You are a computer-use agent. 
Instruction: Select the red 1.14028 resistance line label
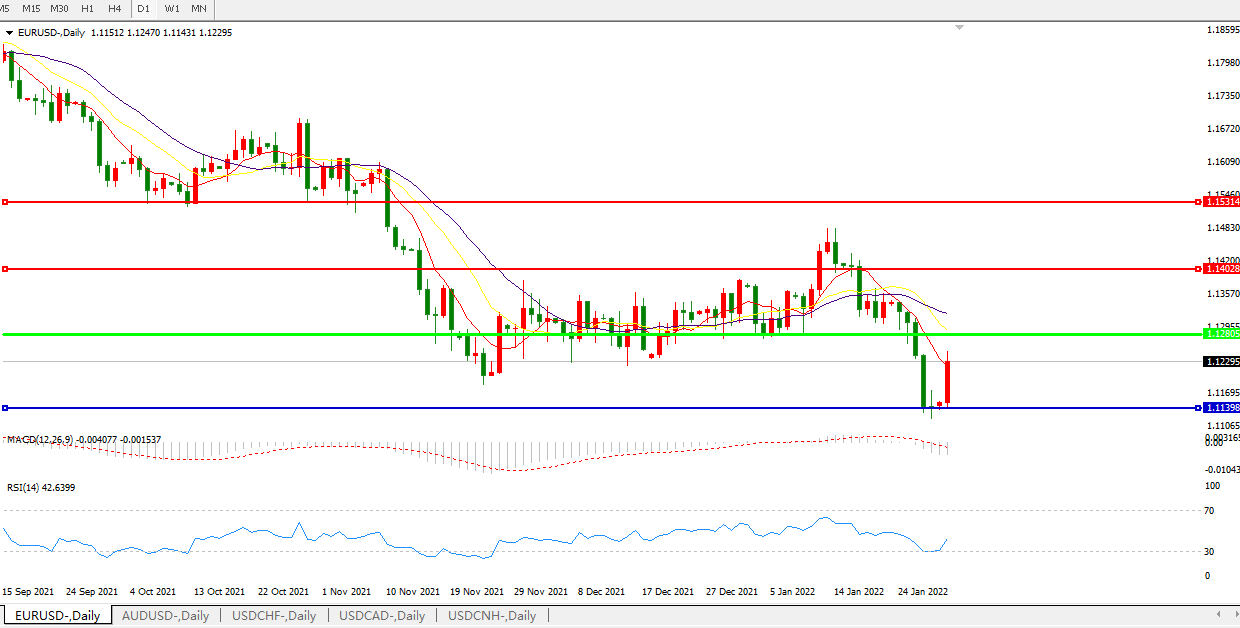pyautogui.click(x=1221, y=269)
